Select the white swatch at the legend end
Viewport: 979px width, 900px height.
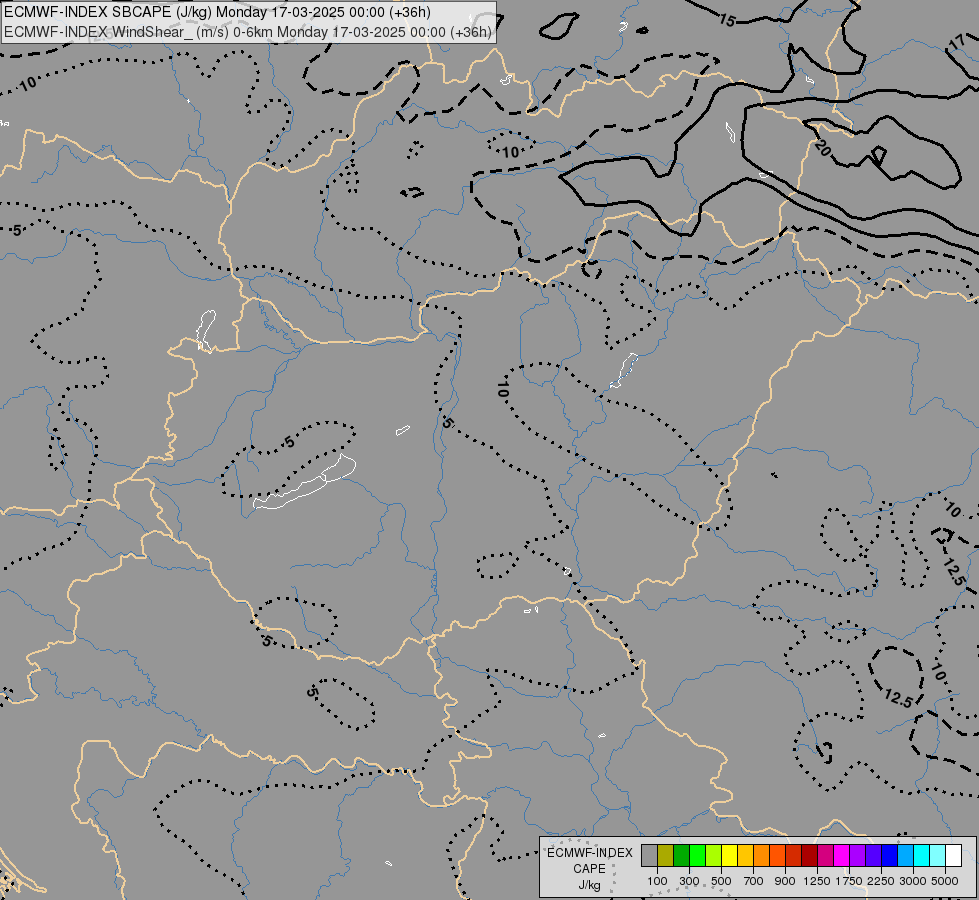[x=954, y=856]
